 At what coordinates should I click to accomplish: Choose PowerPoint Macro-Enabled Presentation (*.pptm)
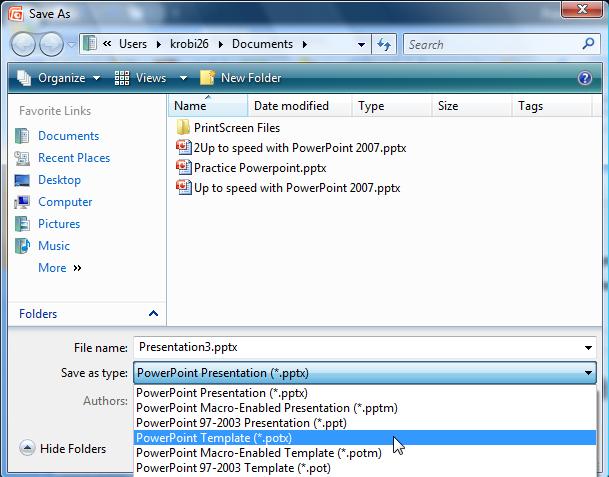click(x=365, y=408)
